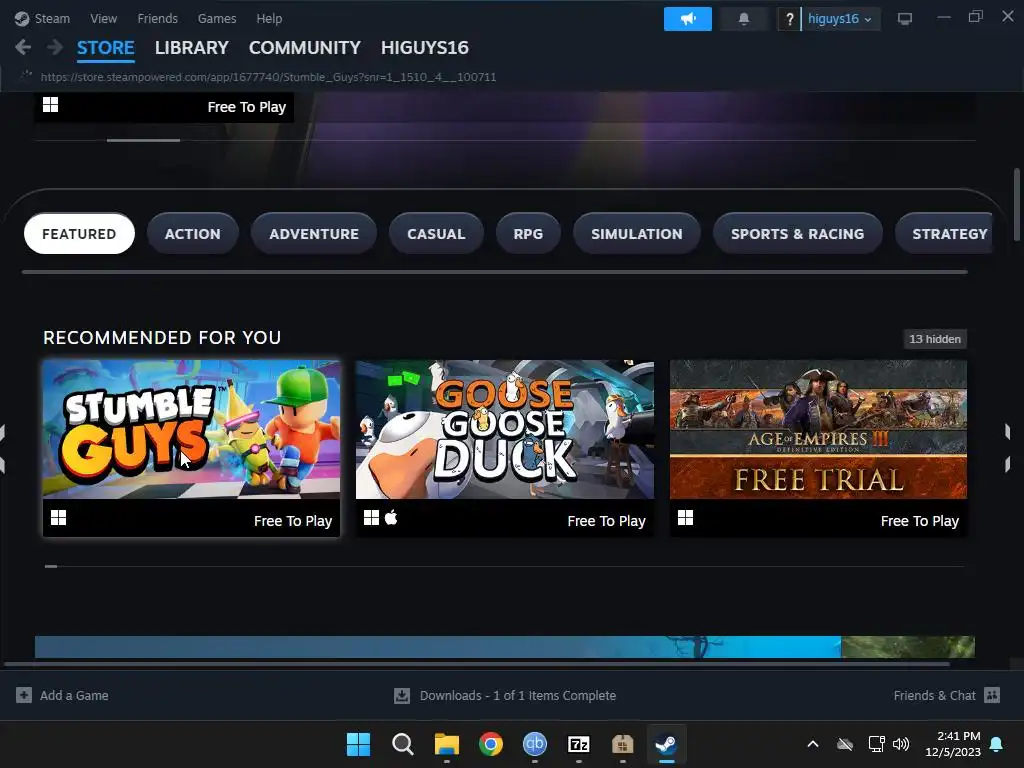Click the question mark help icon
The image size is (1024, 768).
click(789, 19)
